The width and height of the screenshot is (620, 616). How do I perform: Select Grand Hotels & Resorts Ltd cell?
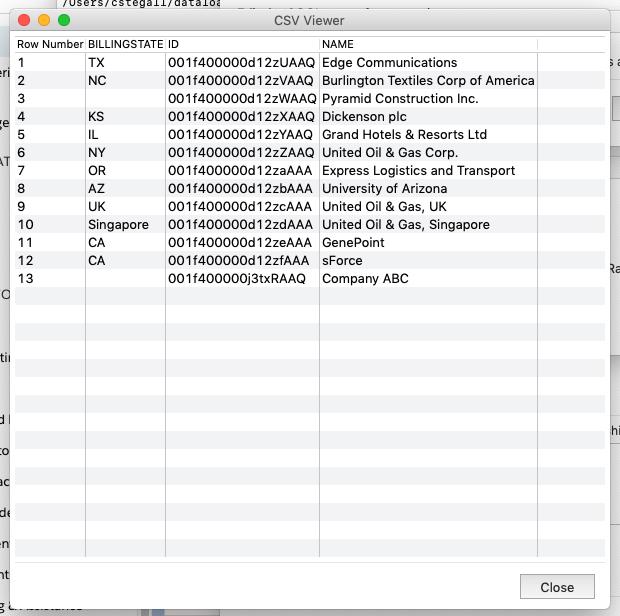(x=428, y=134)
